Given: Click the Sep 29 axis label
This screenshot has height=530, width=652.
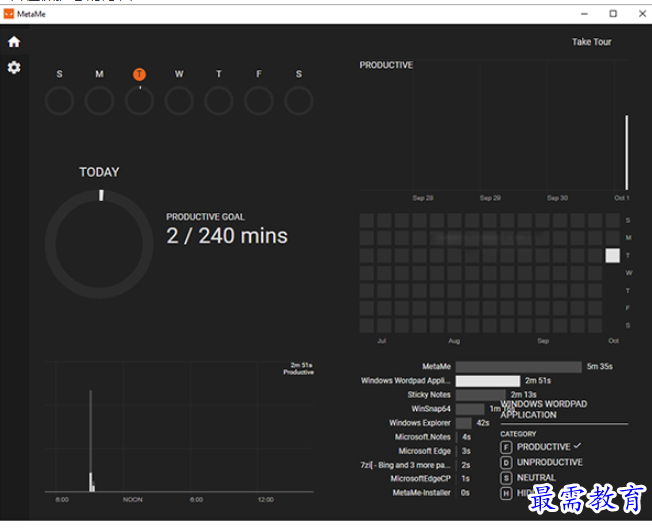Looking at the screenshot, I should (490, 198).
